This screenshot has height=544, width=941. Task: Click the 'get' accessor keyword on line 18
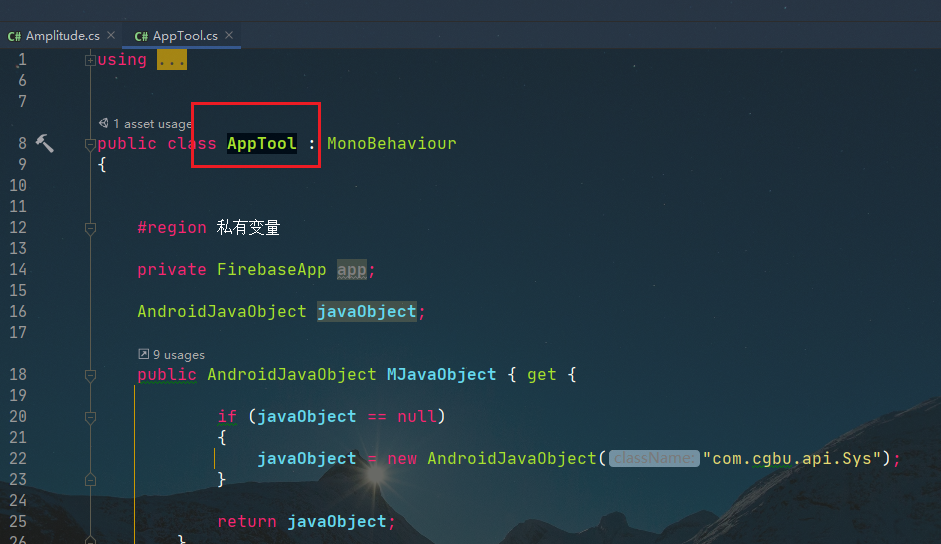tap(541, 375)
